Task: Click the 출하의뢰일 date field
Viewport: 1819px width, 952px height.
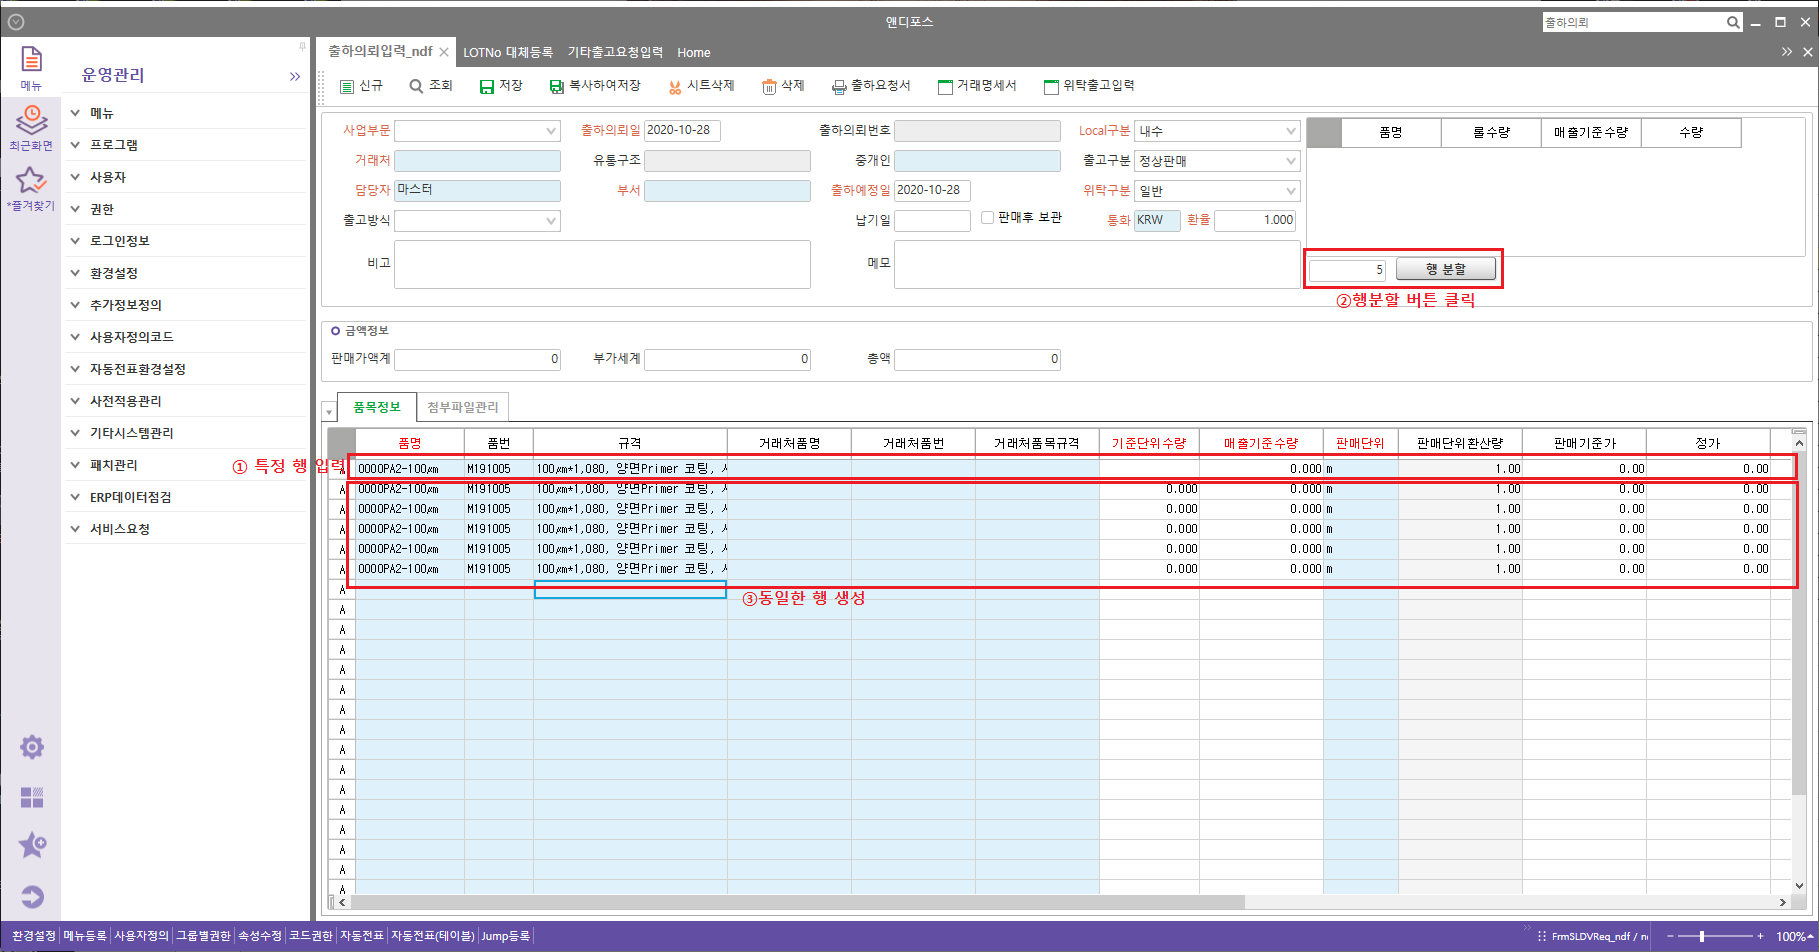Action: [x=682, y=131]
